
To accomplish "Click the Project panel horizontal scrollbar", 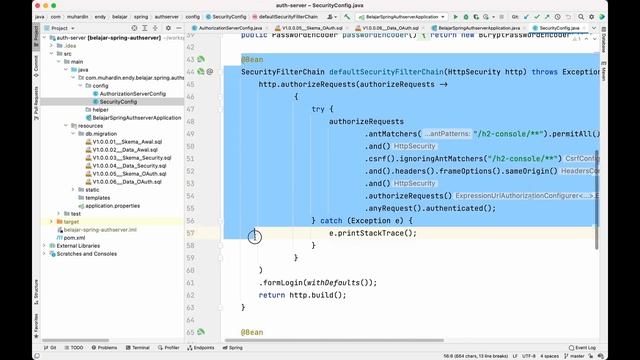I will tap(75, 340).
